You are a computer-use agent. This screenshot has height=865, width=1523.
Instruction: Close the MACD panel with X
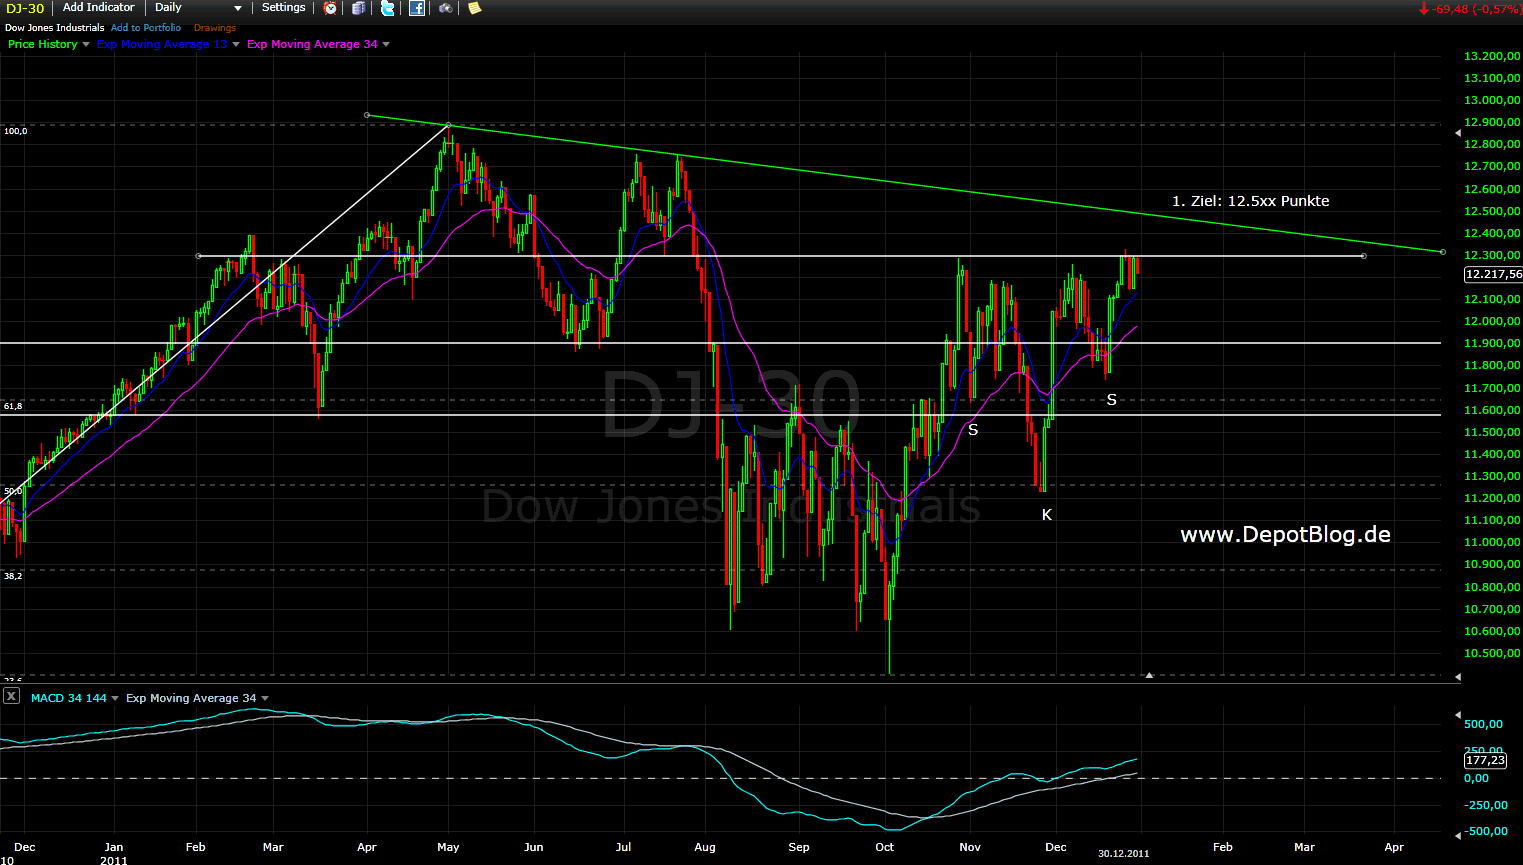[11, 696]
